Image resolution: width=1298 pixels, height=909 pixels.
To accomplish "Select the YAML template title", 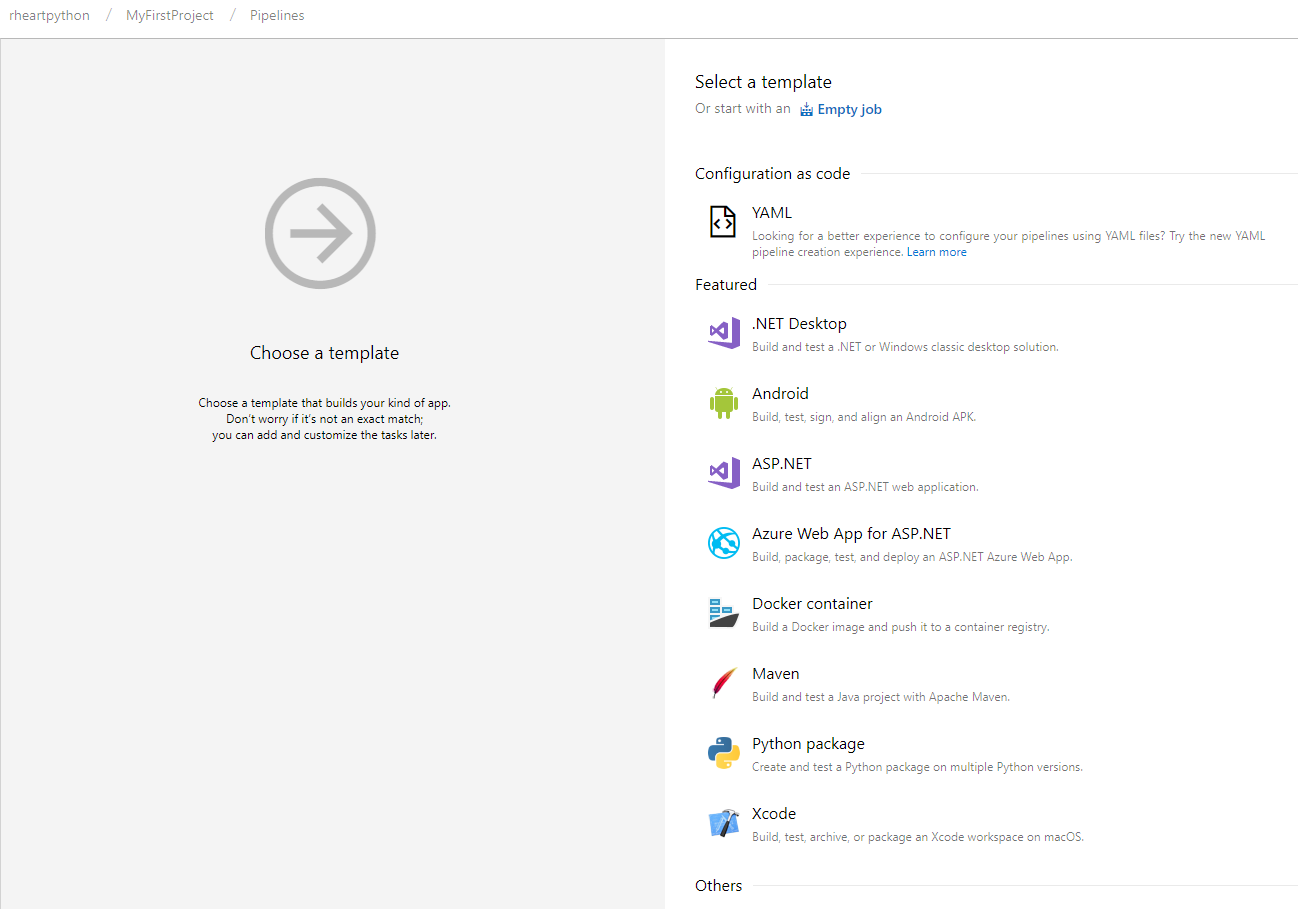I will (772, 213).
